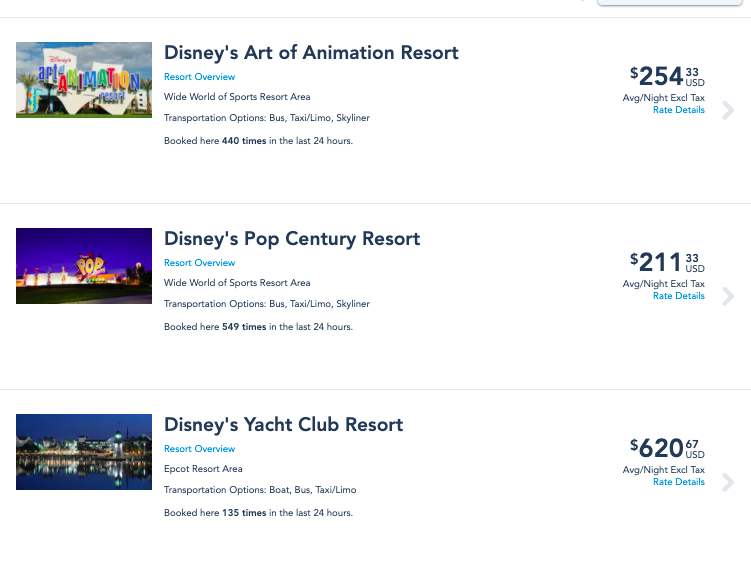Click Disney's Art of Animation Resort title

coord(311,53)
